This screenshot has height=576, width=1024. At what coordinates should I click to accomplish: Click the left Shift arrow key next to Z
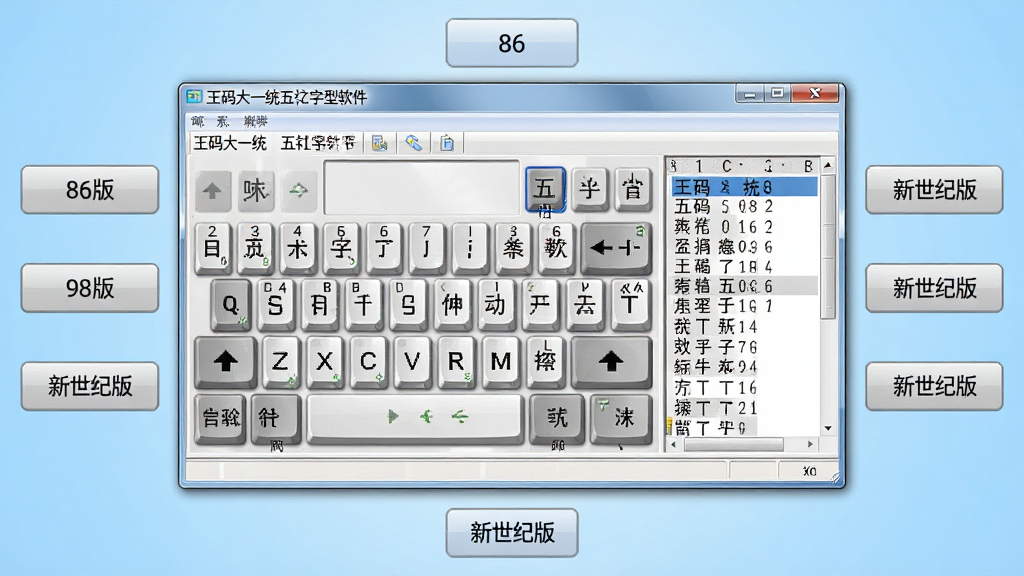point(225,362)
